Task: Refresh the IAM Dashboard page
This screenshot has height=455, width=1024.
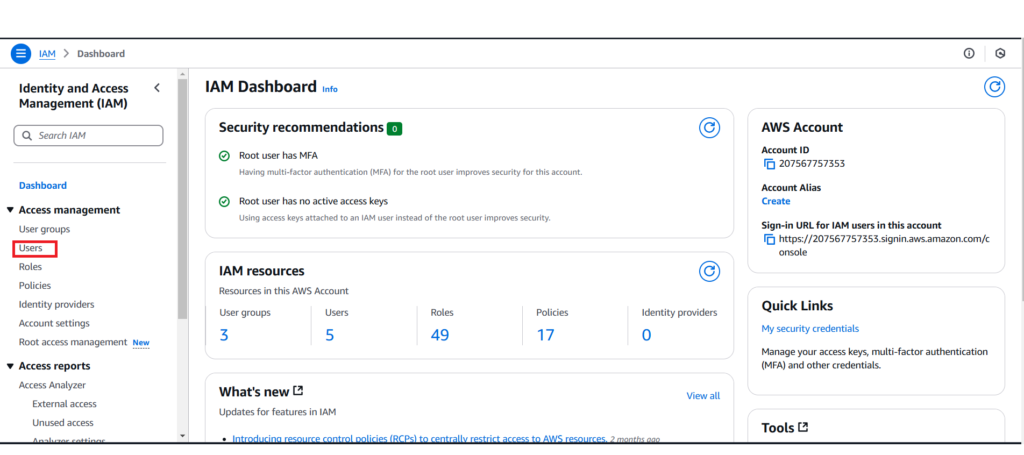Action: pyautogui.click(x=993, y=87)
